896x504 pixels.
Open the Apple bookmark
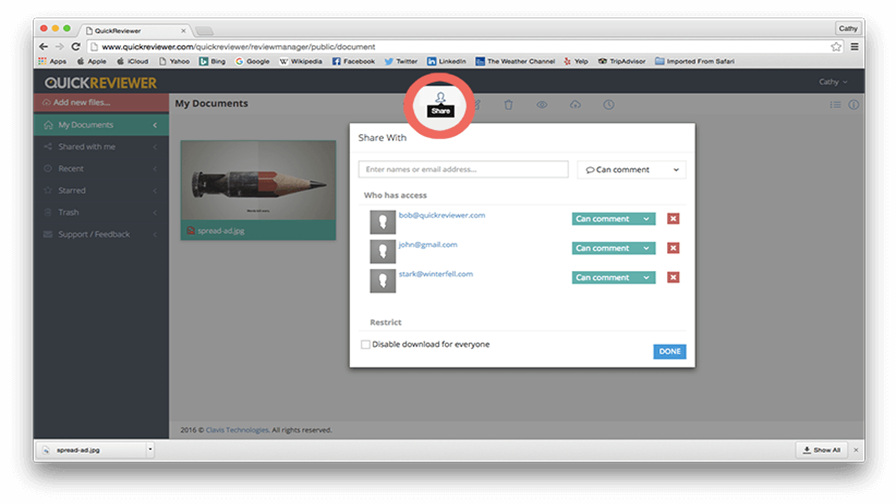tap(91, 61)
